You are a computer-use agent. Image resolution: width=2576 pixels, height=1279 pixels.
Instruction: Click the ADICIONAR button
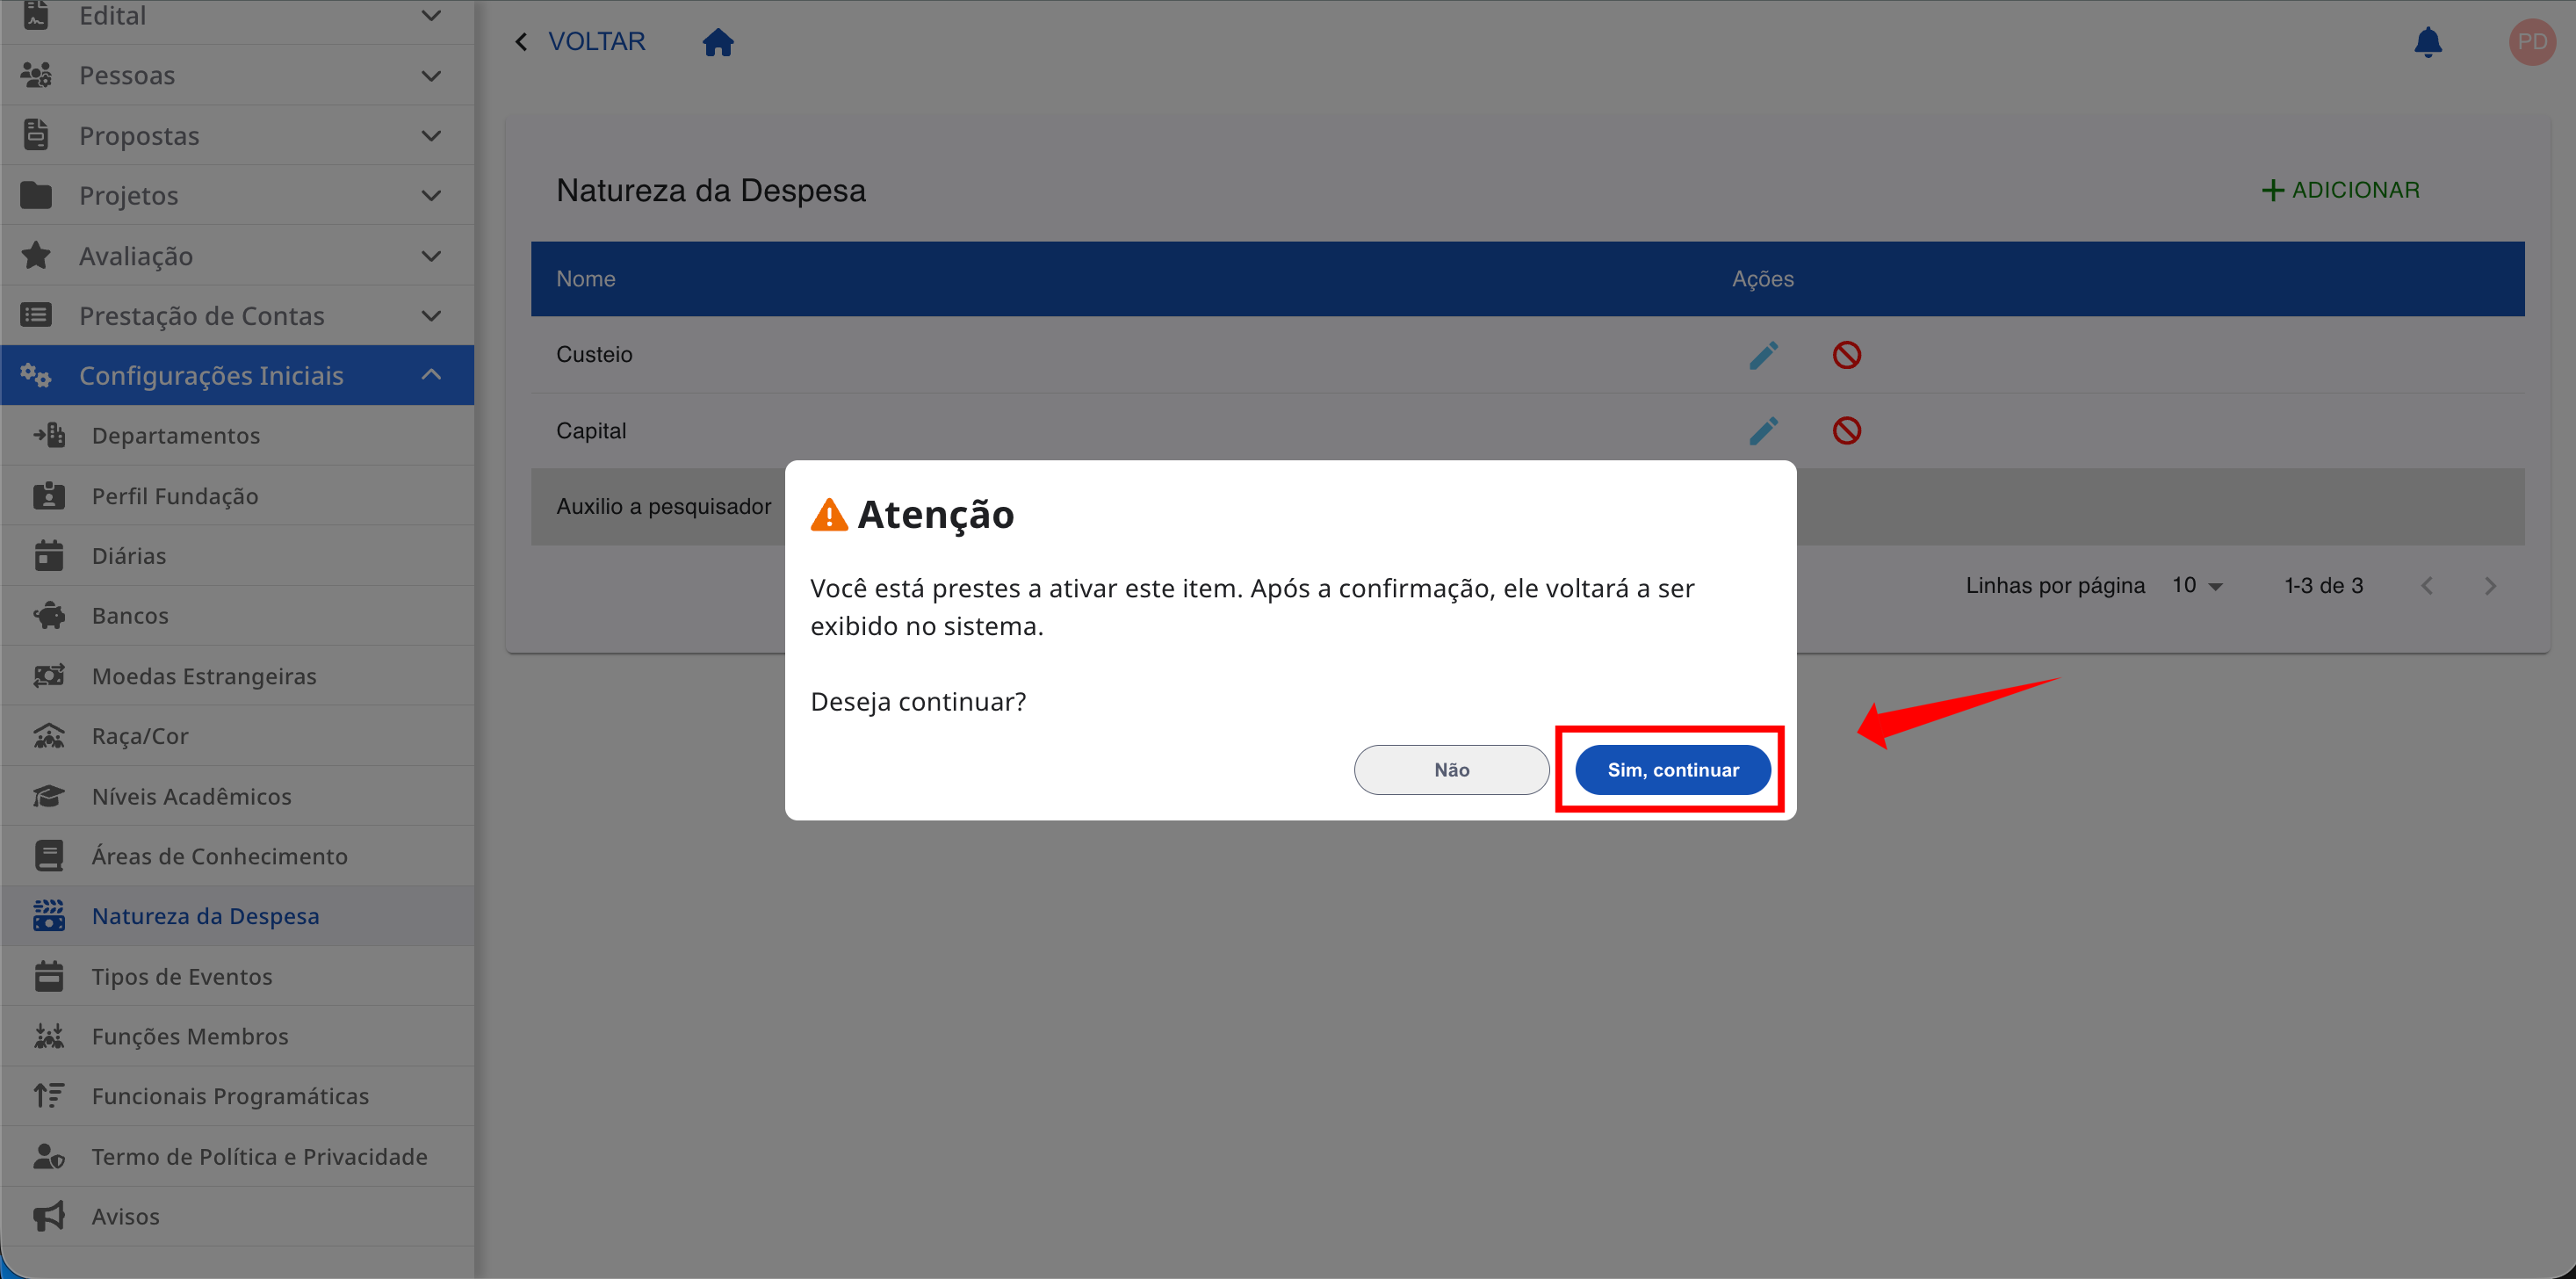[2340, 190]
